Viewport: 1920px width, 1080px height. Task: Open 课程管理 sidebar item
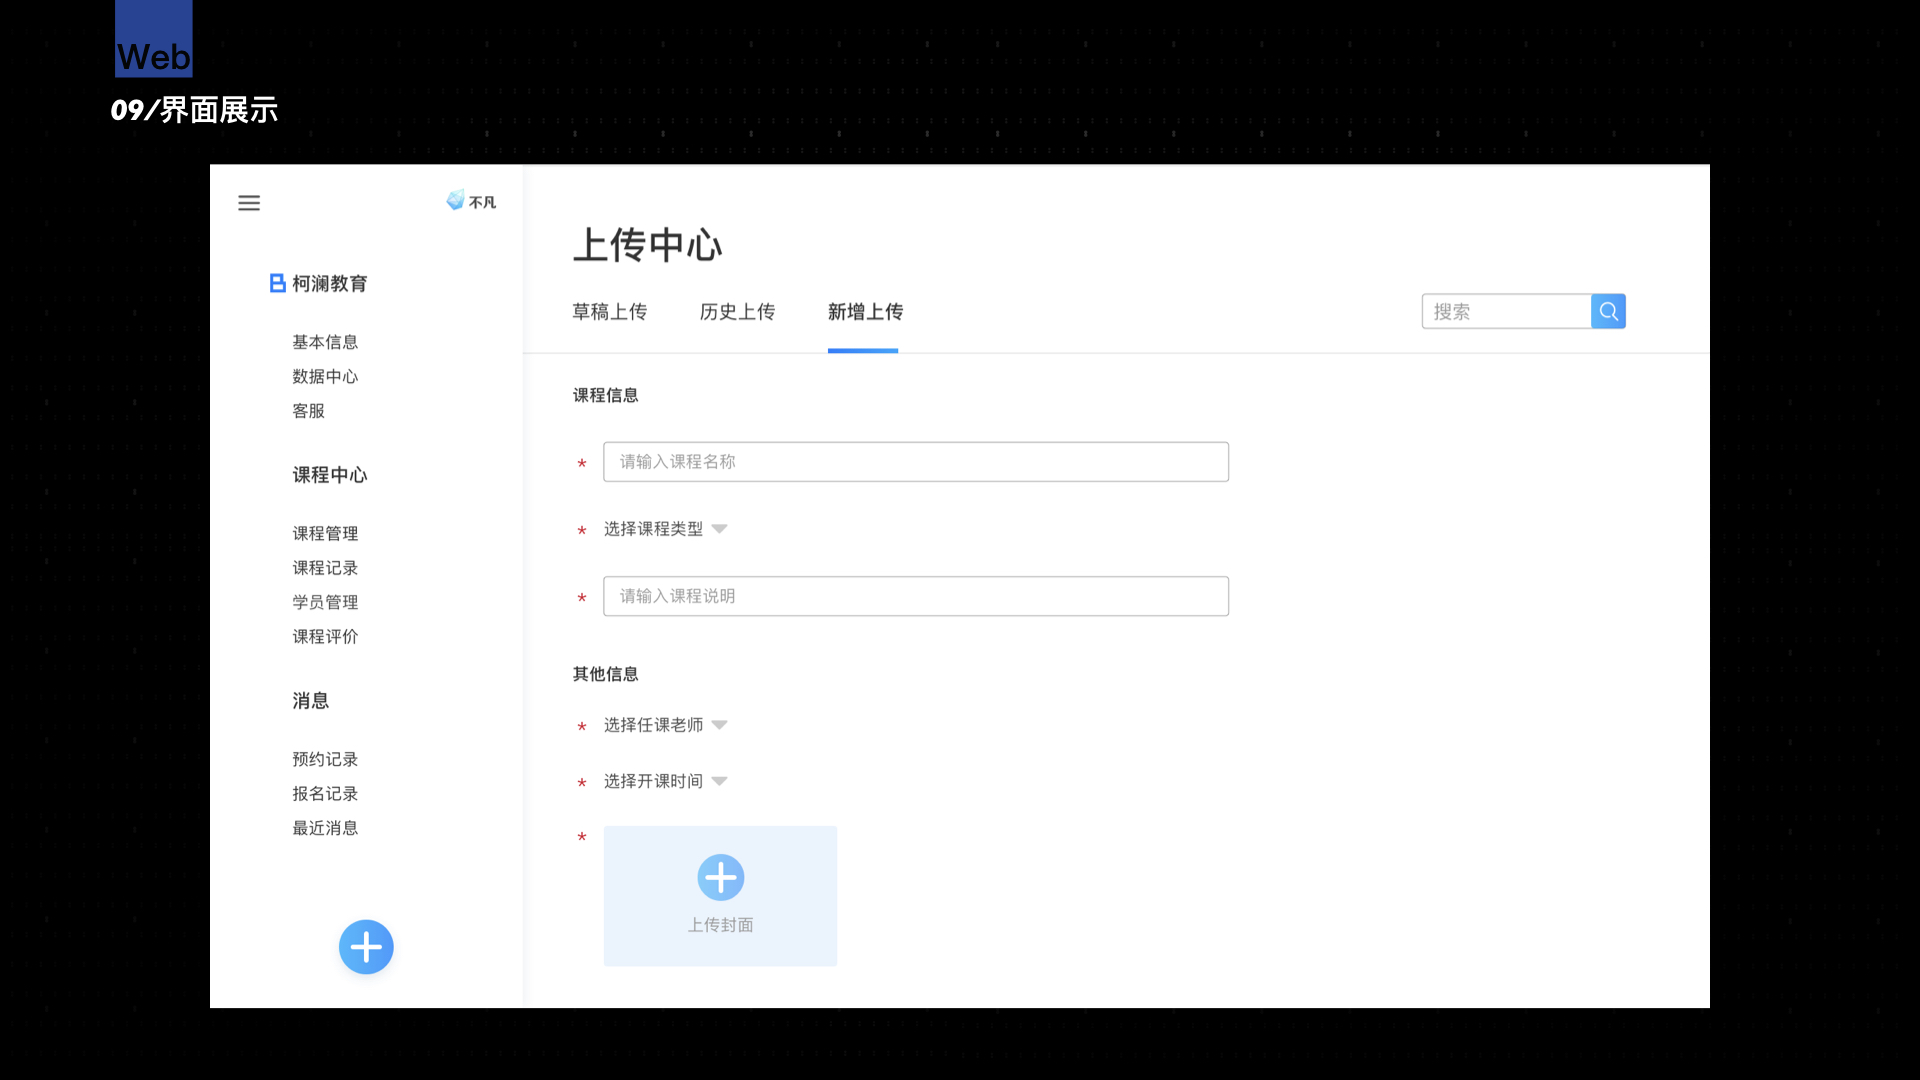(325, 534)
